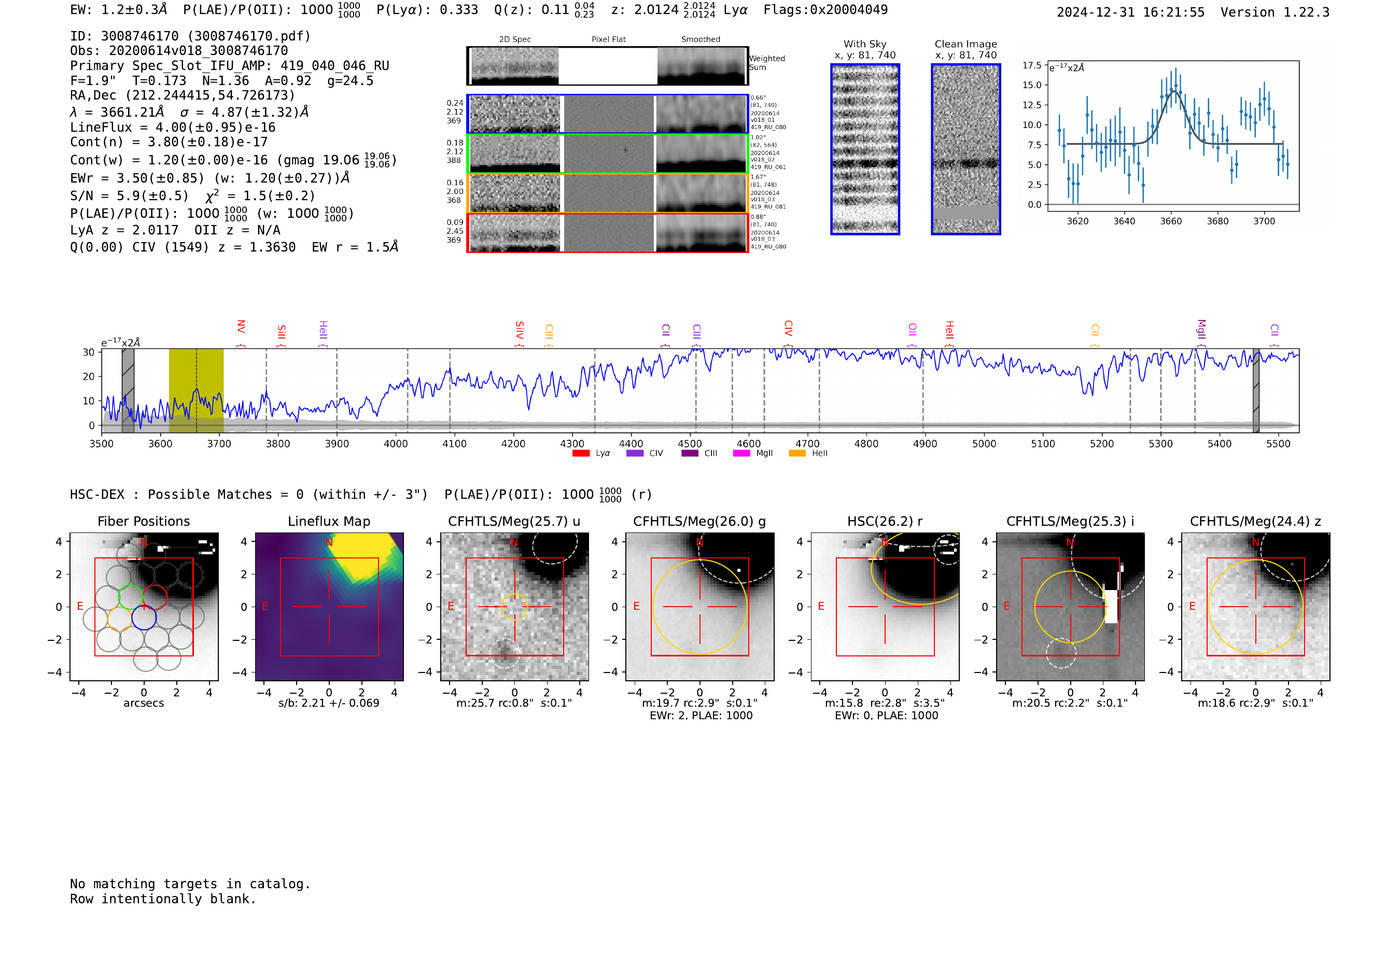Click the 'm:18.6 rc:2.9"' caption

click(1256, 703)
